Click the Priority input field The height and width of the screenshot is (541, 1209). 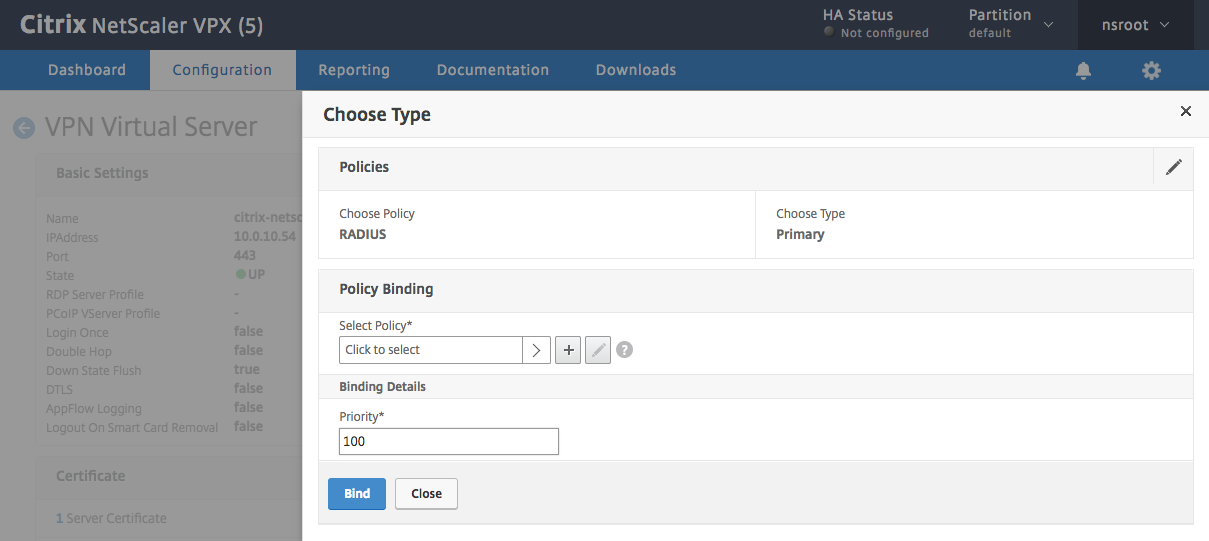point(449,441)
